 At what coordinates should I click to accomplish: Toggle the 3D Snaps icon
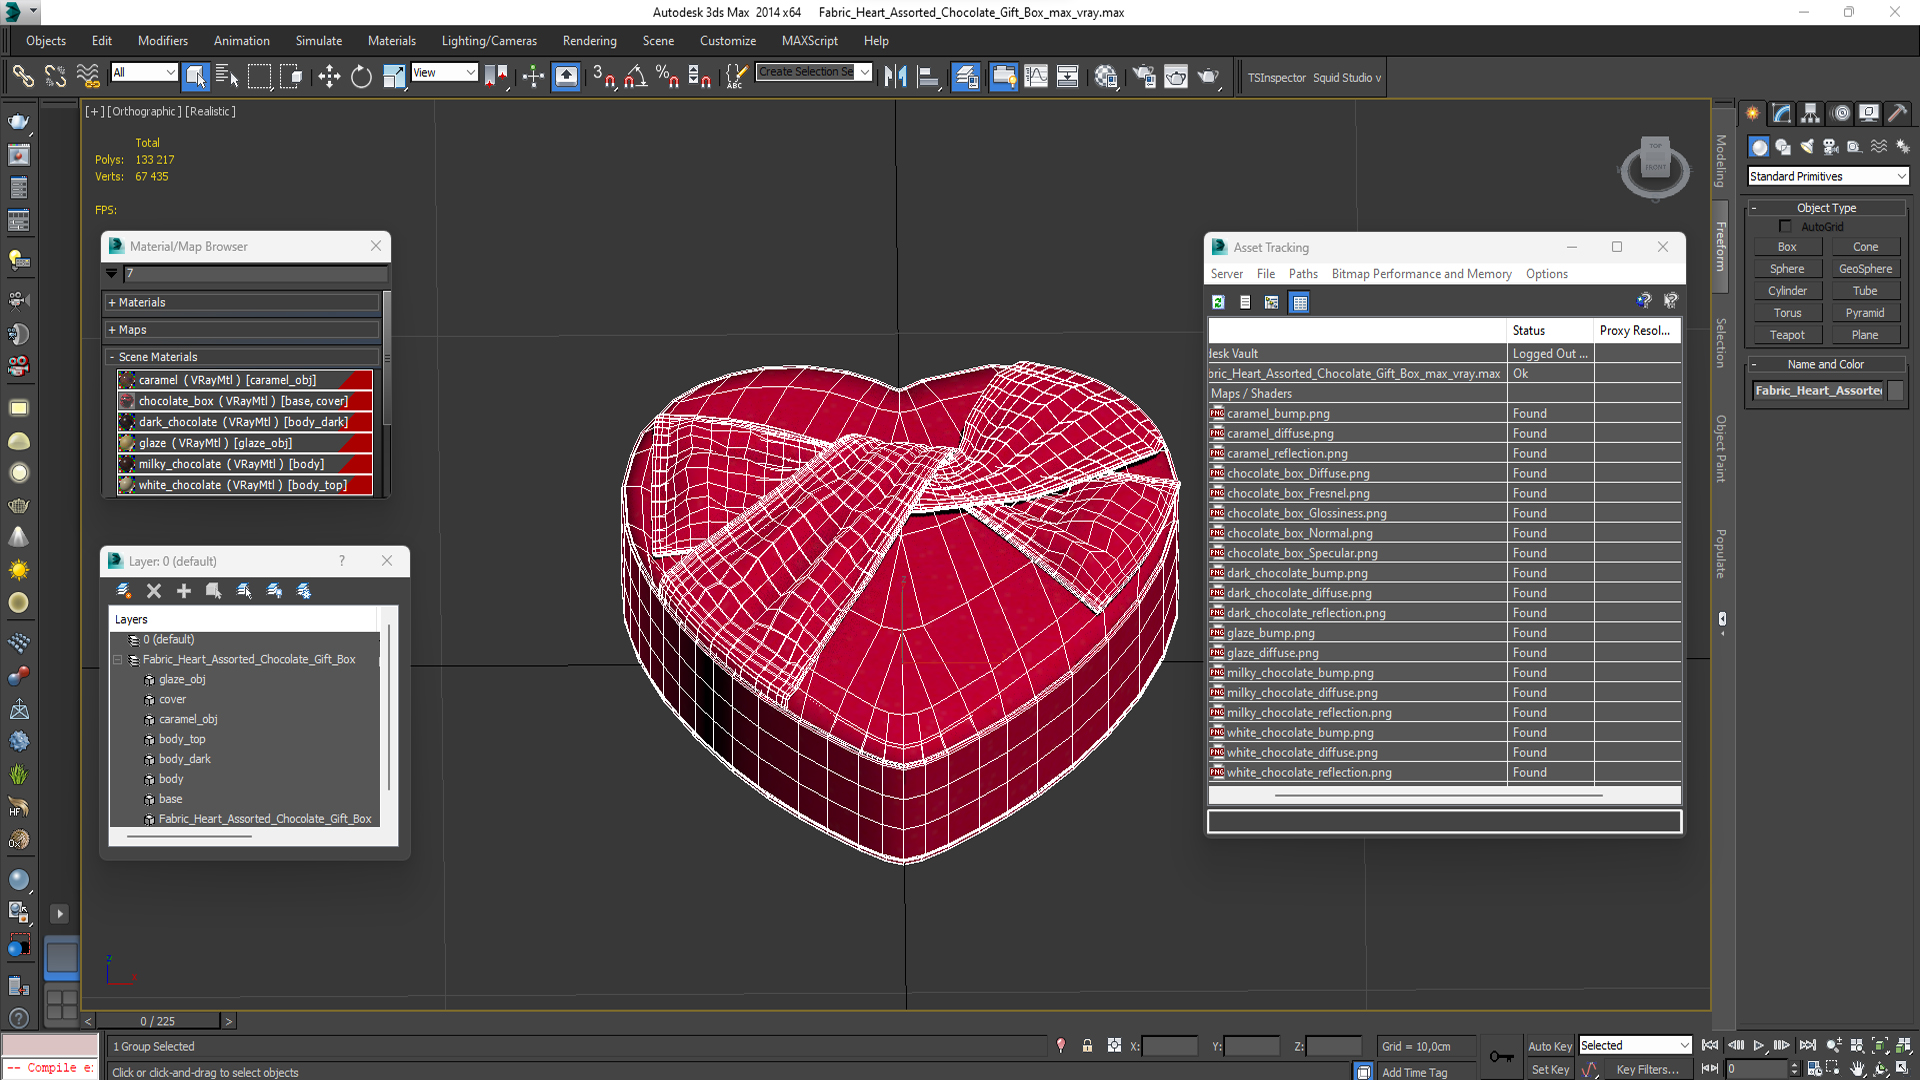(603, 76)
